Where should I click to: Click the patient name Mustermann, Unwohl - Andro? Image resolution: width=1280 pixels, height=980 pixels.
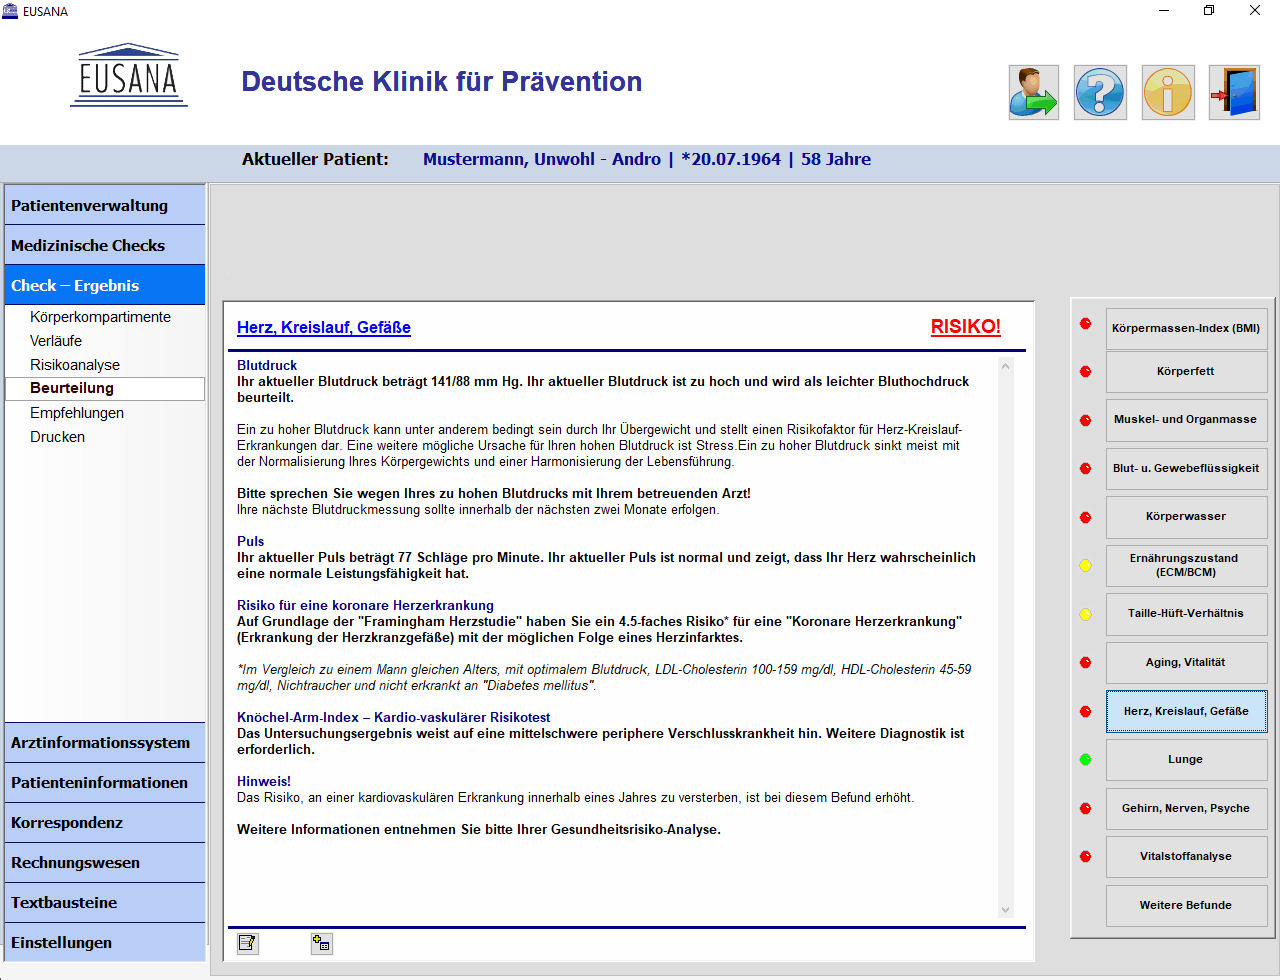click(x=542, y=159)
